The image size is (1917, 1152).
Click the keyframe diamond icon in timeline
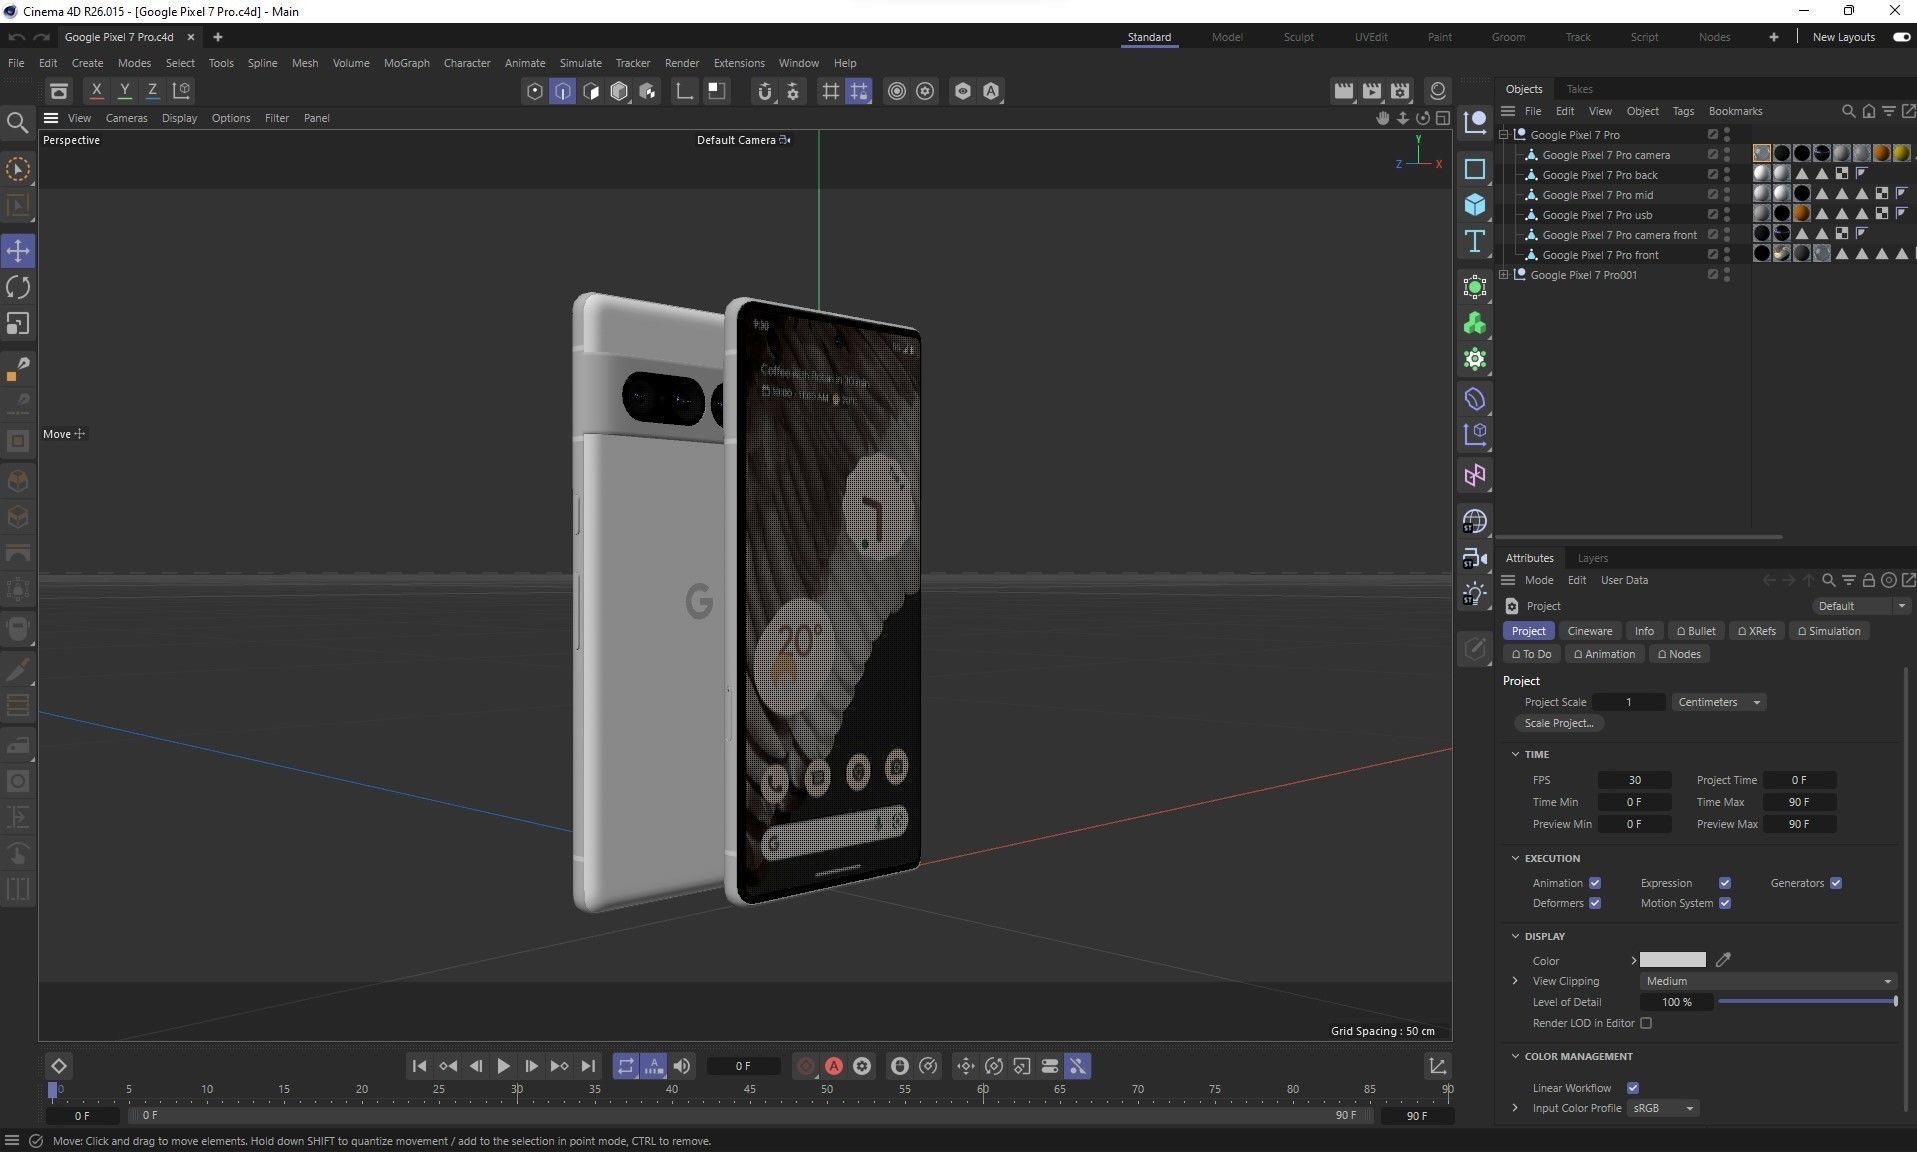click(59, 1066)
